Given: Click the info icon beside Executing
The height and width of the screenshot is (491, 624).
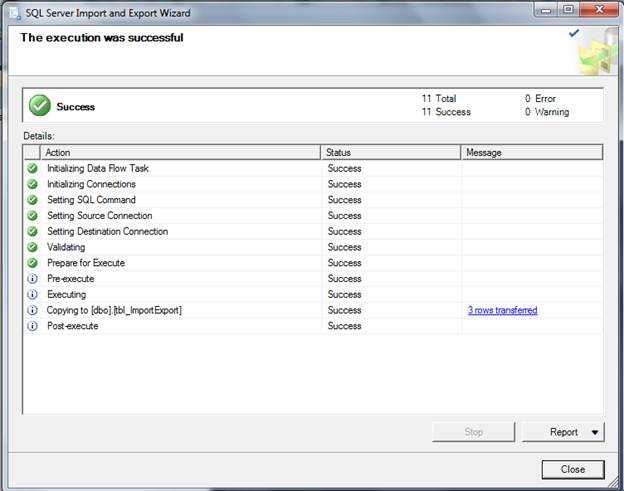Looking at the screenshot, I should tap(32, 294).
